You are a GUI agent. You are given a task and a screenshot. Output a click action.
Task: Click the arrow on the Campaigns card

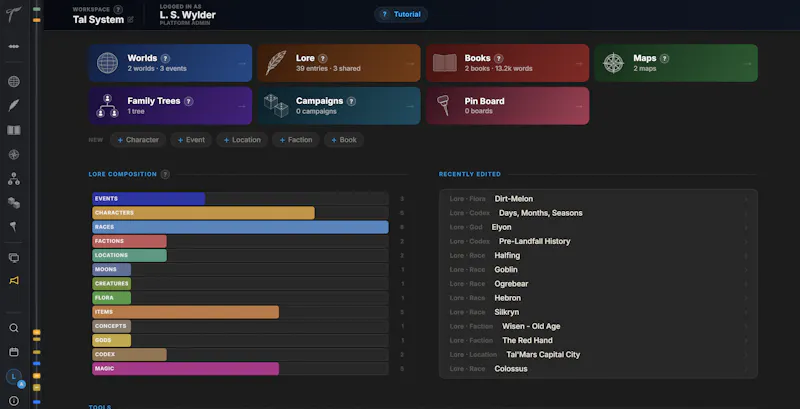click(x=410, y=107)
